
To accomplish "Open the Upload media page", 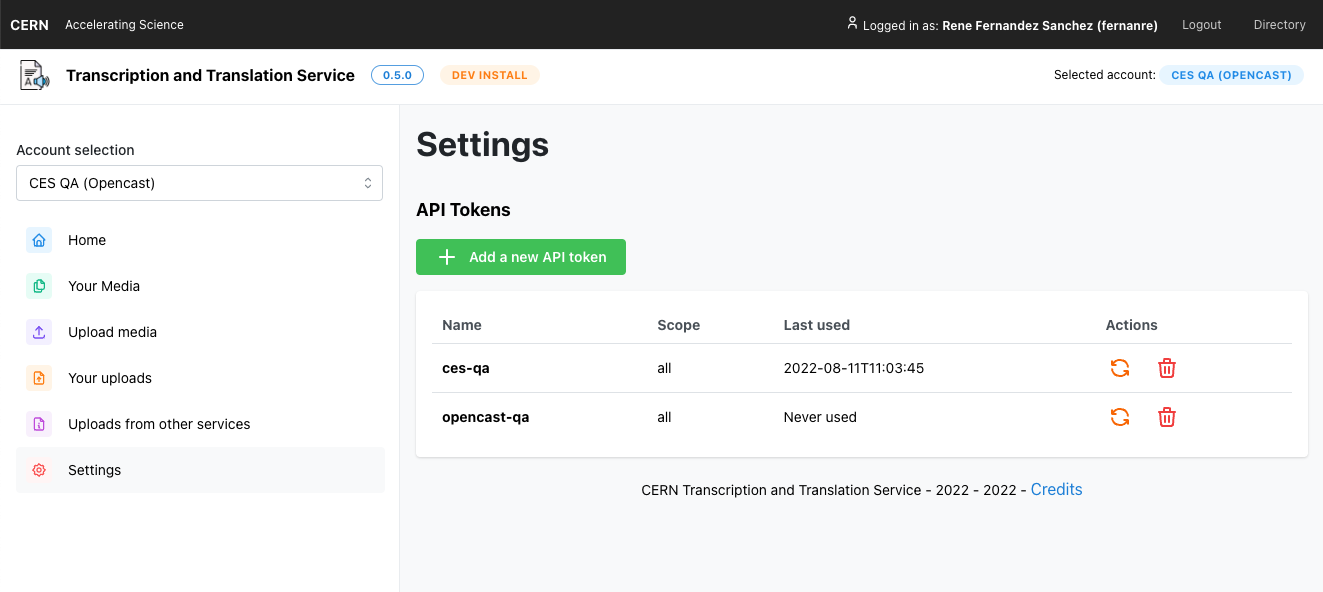I will tap(200, 332).
